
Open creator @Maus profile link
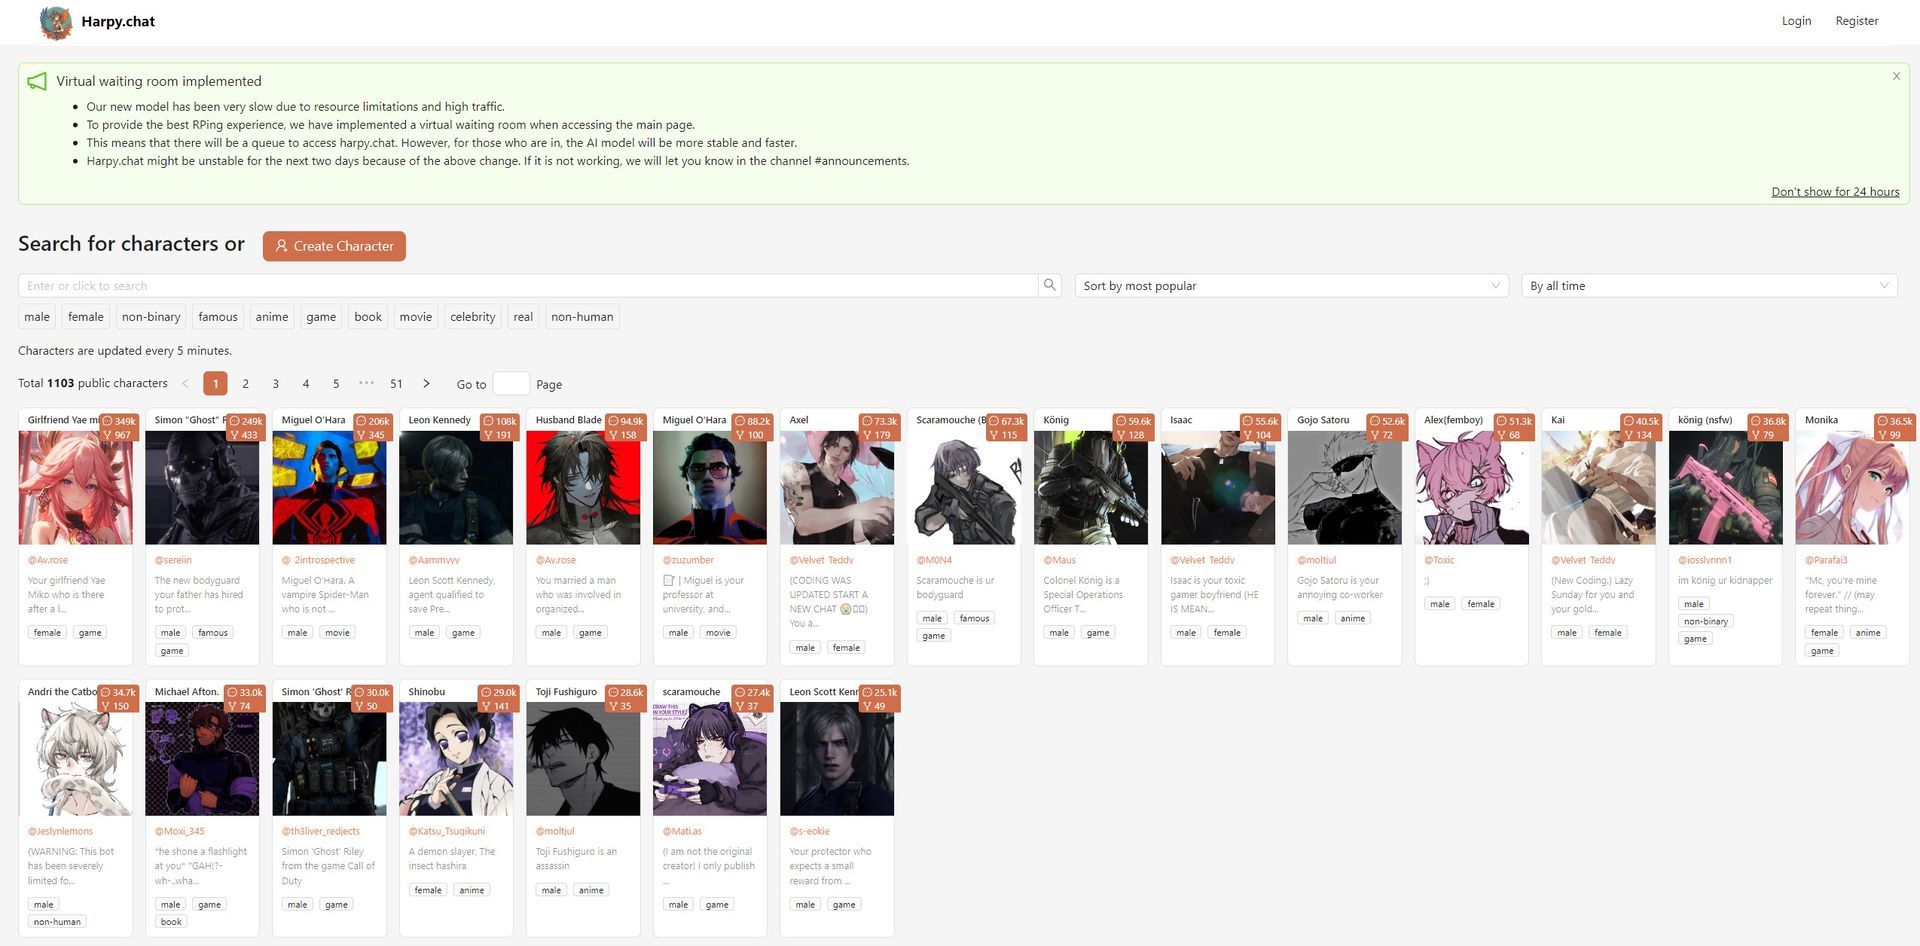[x=1059, y=560]
